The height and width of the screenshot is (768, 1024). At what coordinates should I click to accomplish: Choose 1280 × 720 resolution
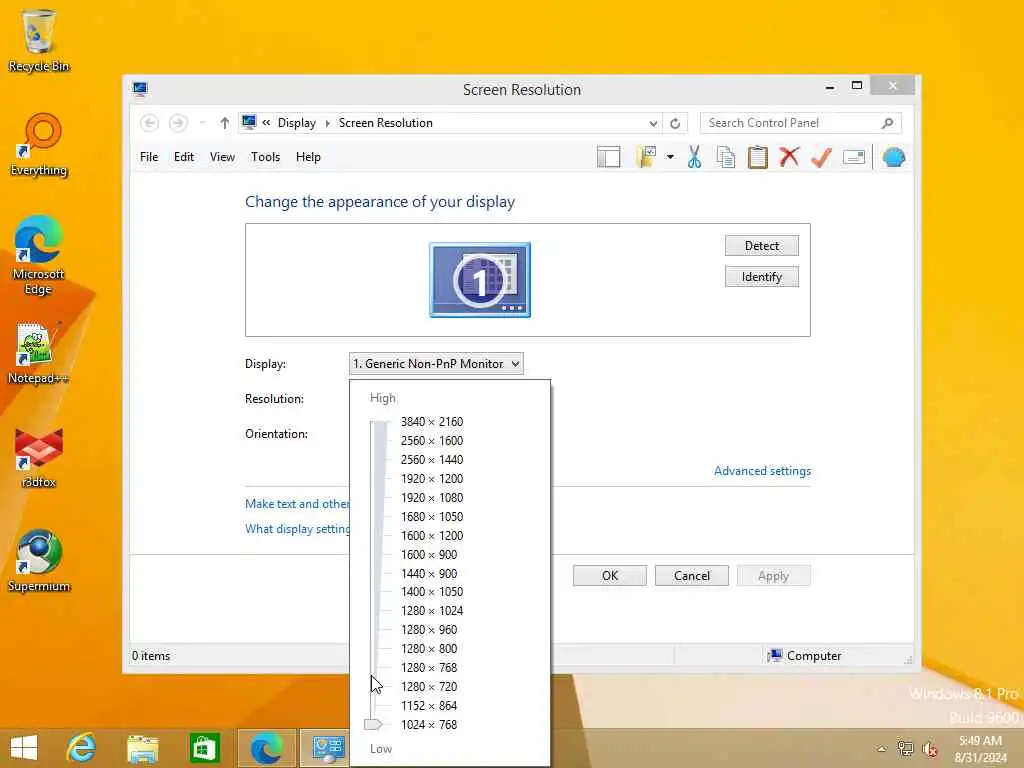[x=429, y=686]
